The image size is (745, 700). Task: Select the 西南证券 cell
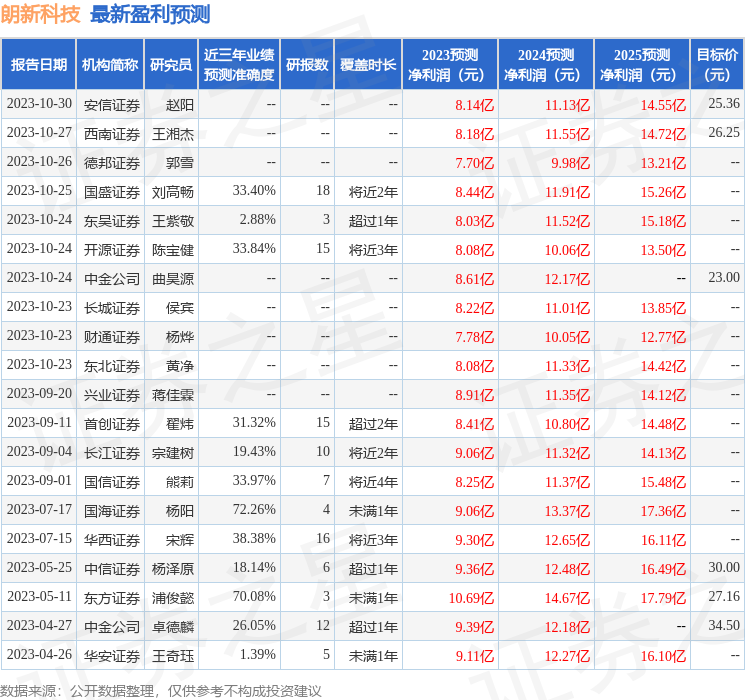pyautogui.click(x=112, y=134)
